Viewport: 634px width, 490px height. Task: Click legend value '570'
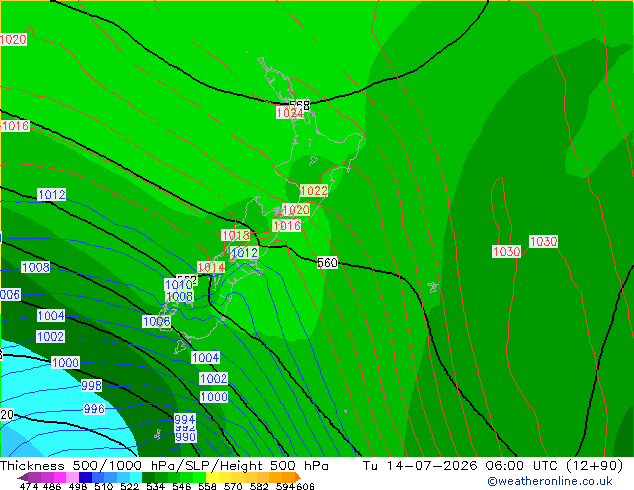[233, 486]
